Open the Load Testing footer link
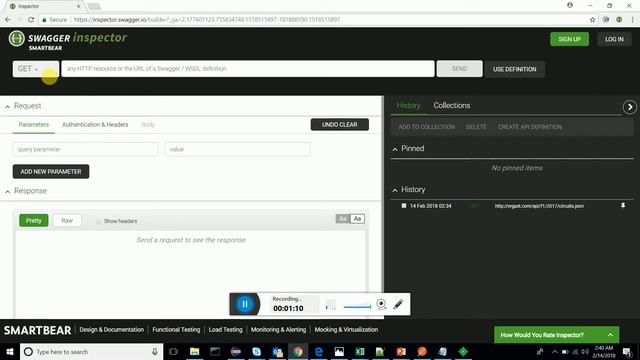Screen dimensions: 640x360 [225, 329]
